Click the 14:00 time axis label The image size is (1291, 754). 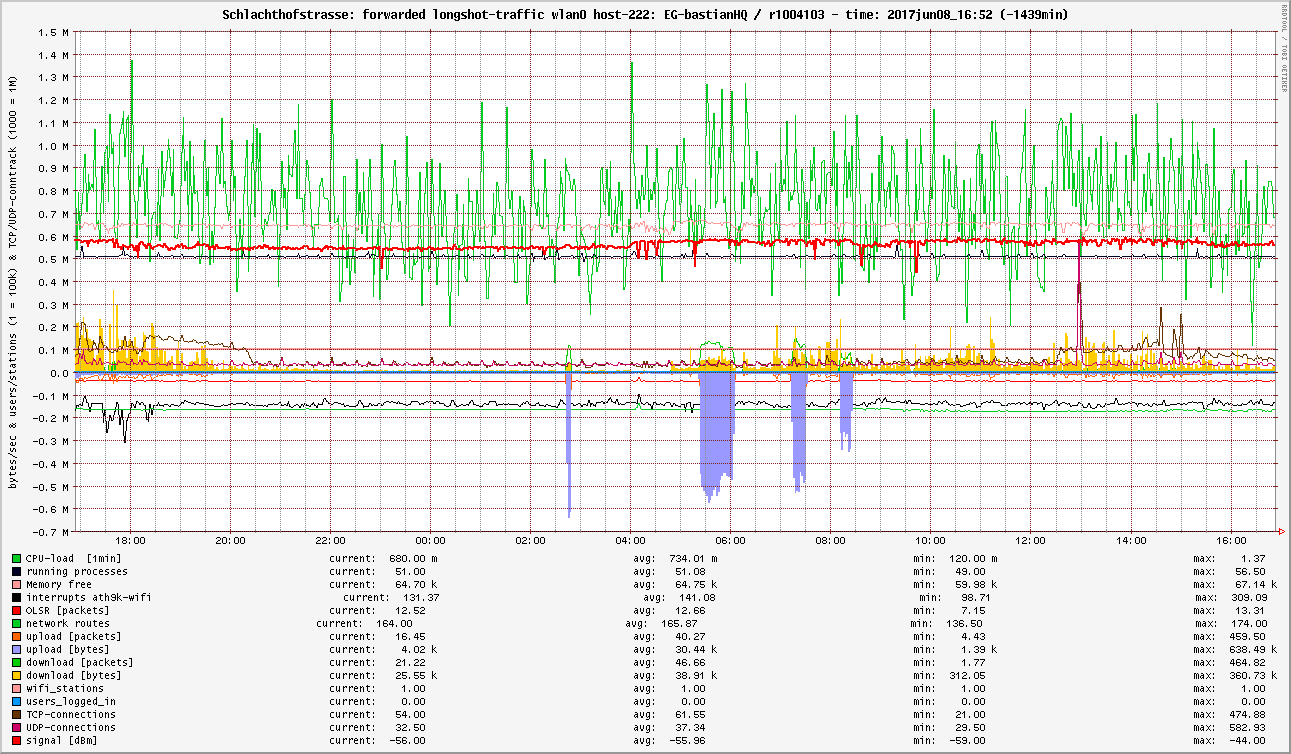tap(1131, 541)
